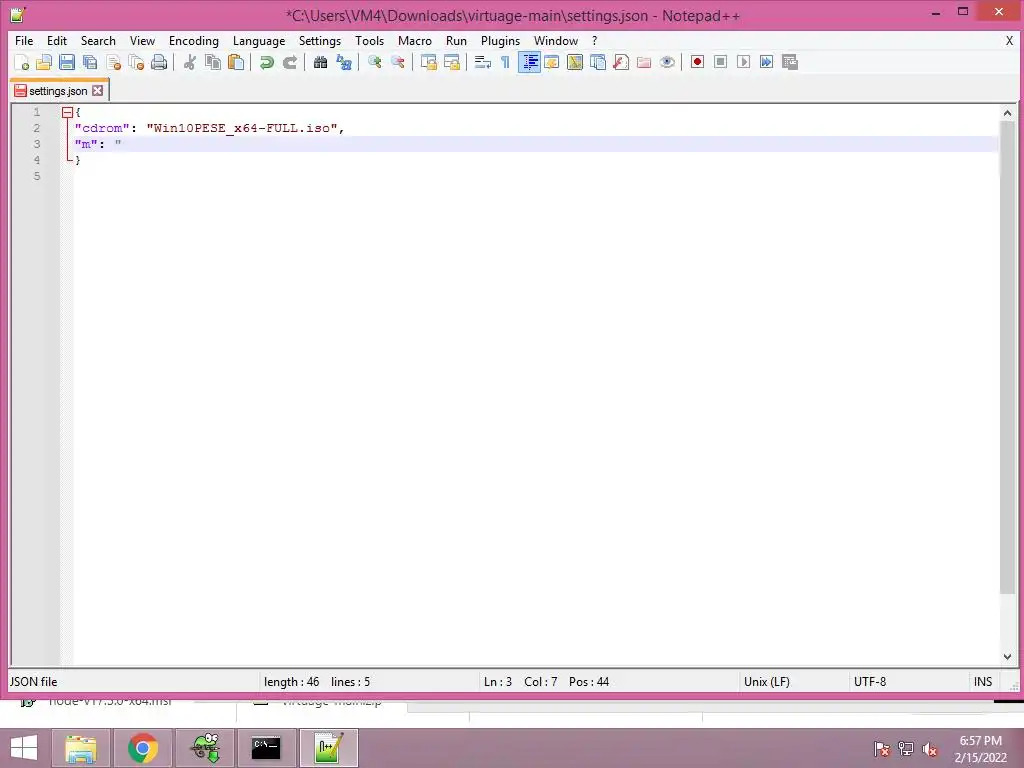Toggle synchronized horizontal scrolling
This screenshot has height=768, width=1024.
[452, 63]
